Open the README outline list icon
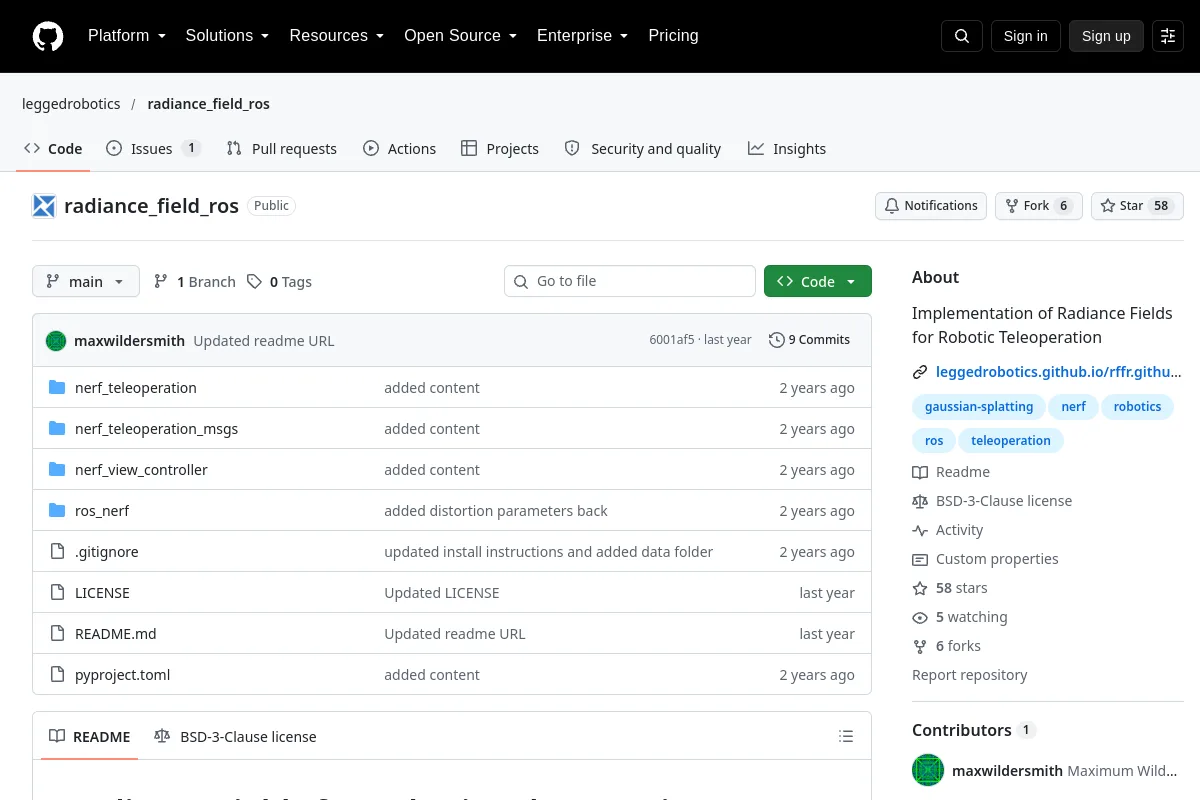This screenshot has width=1200, height=800. (x=846, y=737)
